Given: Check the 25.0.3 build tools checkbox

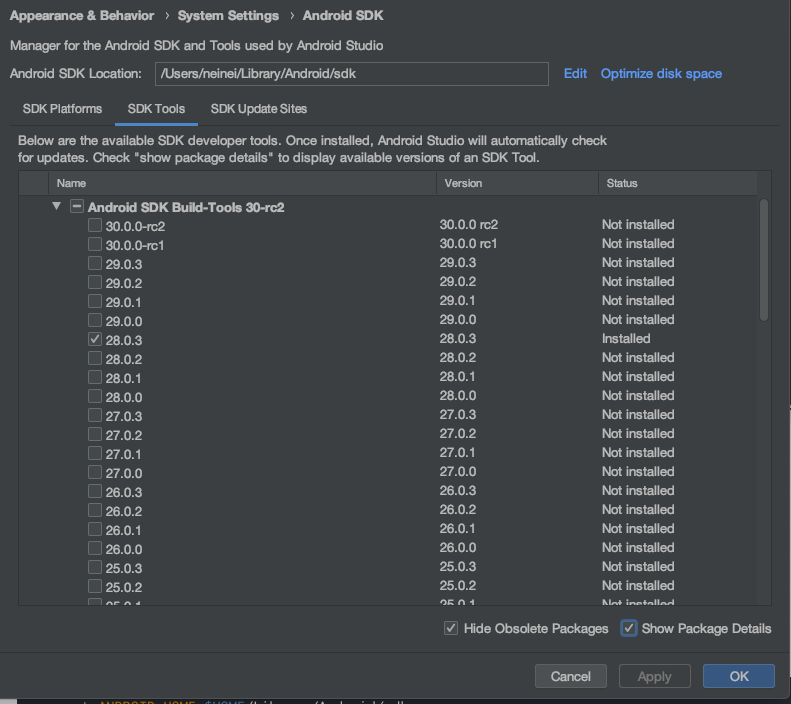Looking at the screenshot, I should [95, 567].
